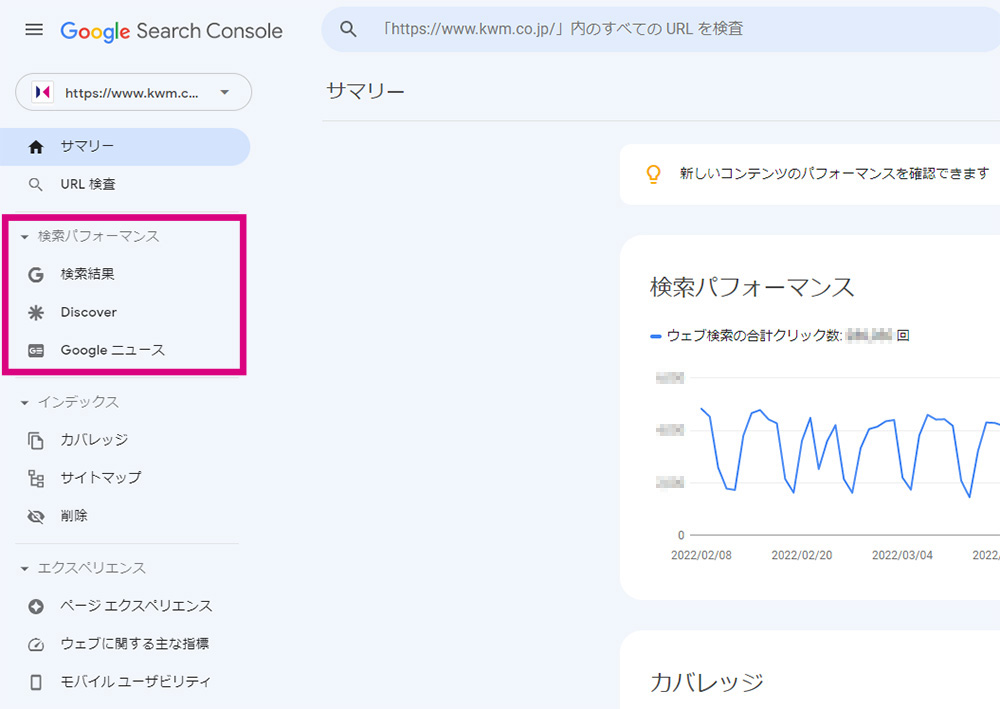Click the ウェブ検索の合計クリック数 legend label
Viewport: 1000px width, 709px height.
point(754,335)
